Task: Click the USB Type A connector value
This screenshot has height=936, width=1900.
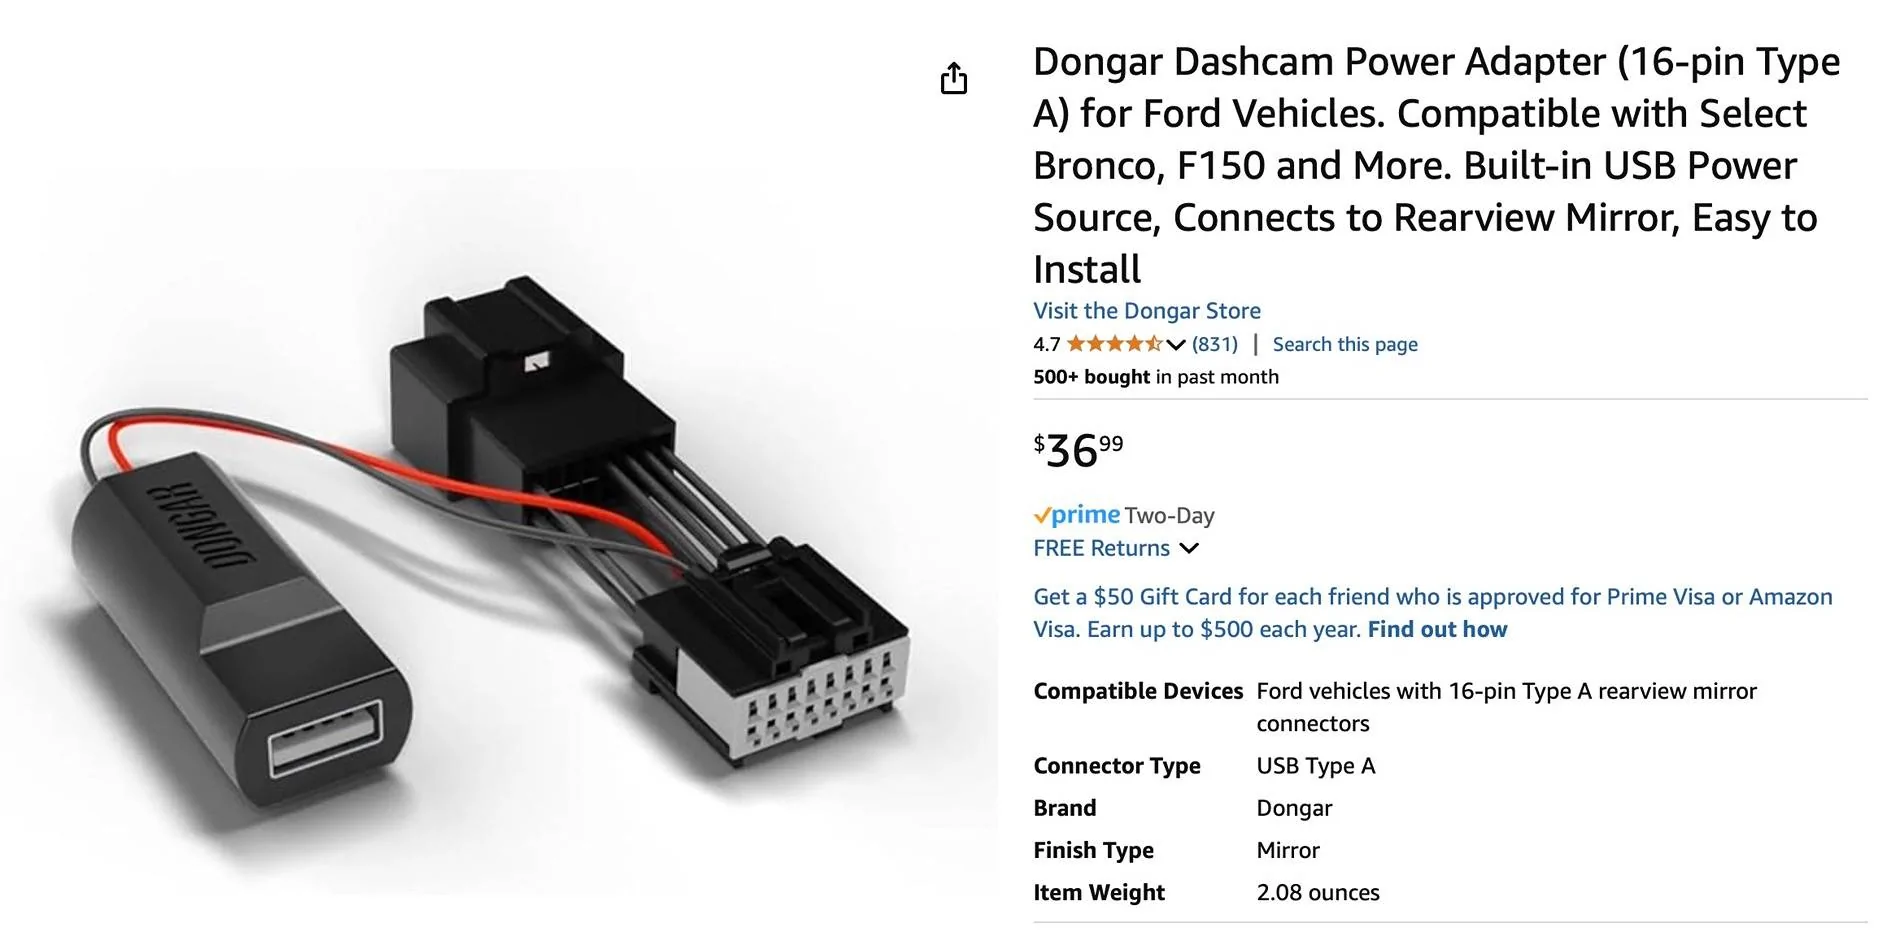Action: 1315,766
